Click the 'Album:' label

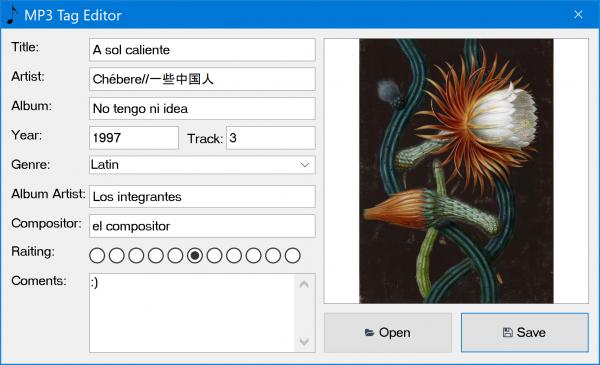coord(31,106)
